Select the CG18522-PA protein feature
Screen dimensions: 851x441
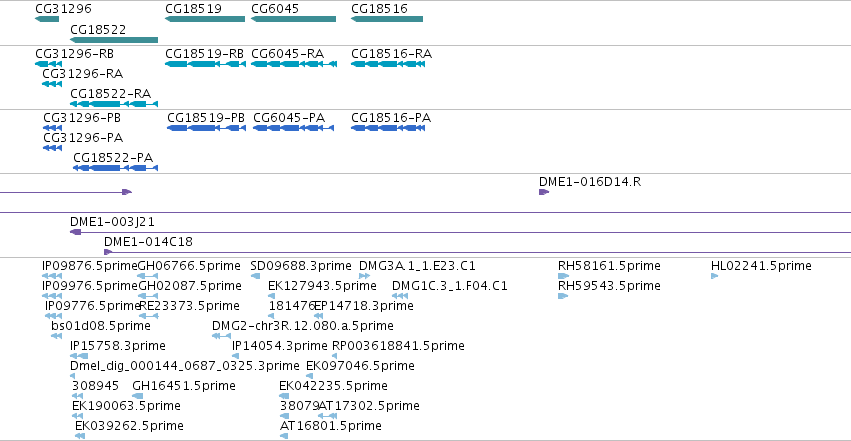(115, 168)
